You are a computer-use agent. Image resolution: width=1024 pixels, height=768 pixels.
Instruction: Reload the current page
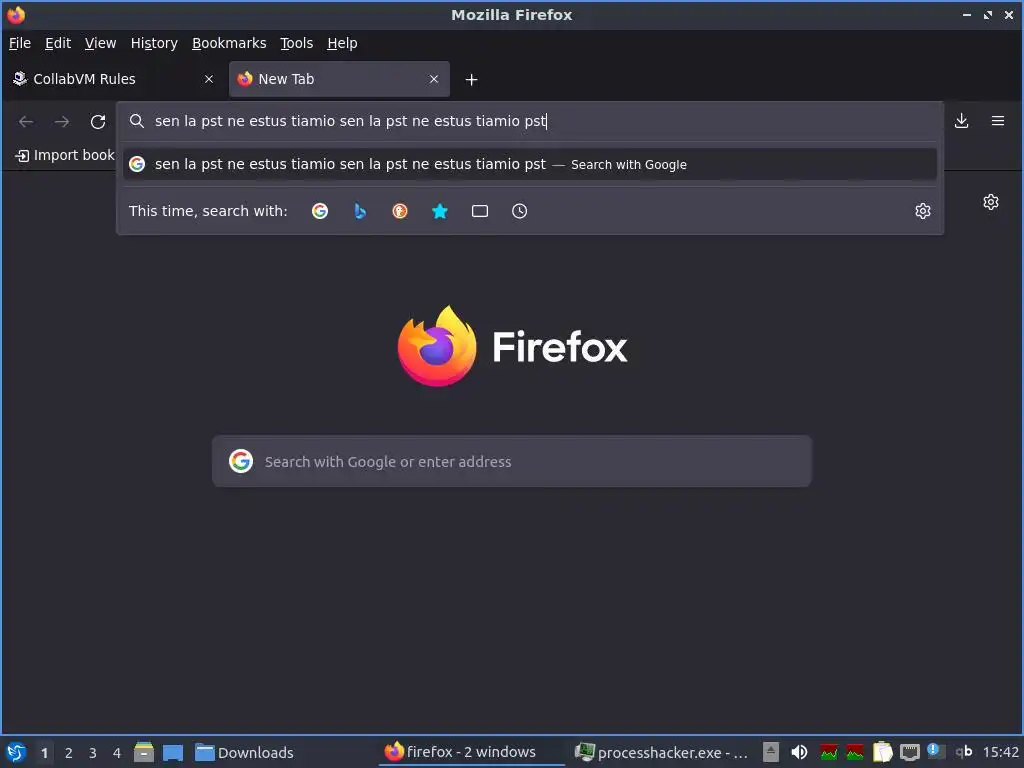[98, 121]
